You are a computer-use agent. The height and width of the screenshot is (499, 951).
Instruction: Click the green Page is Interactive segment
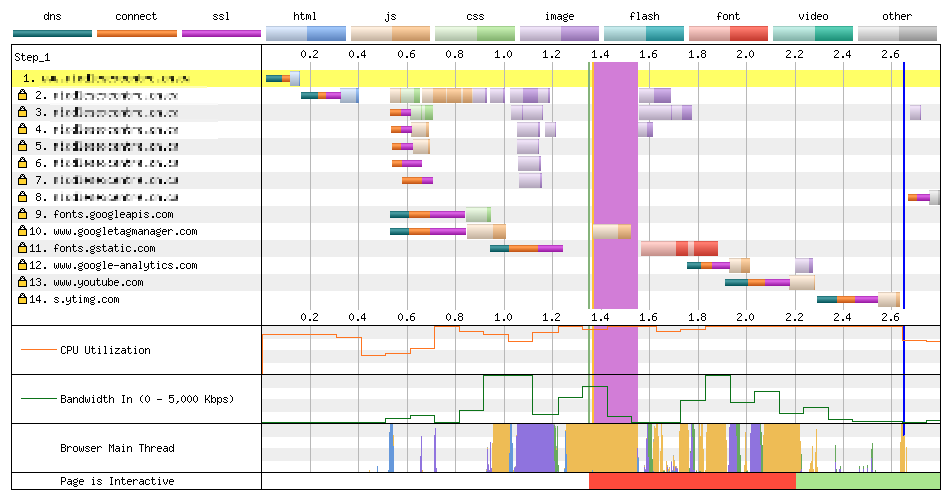(x=866, y=481)
